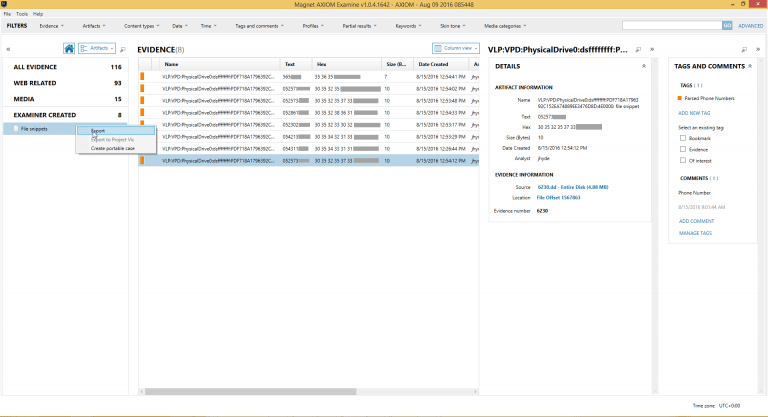Open the Keywords filter dropdown
Viewport: 768px width, 417px height.
tap(408, 26)
